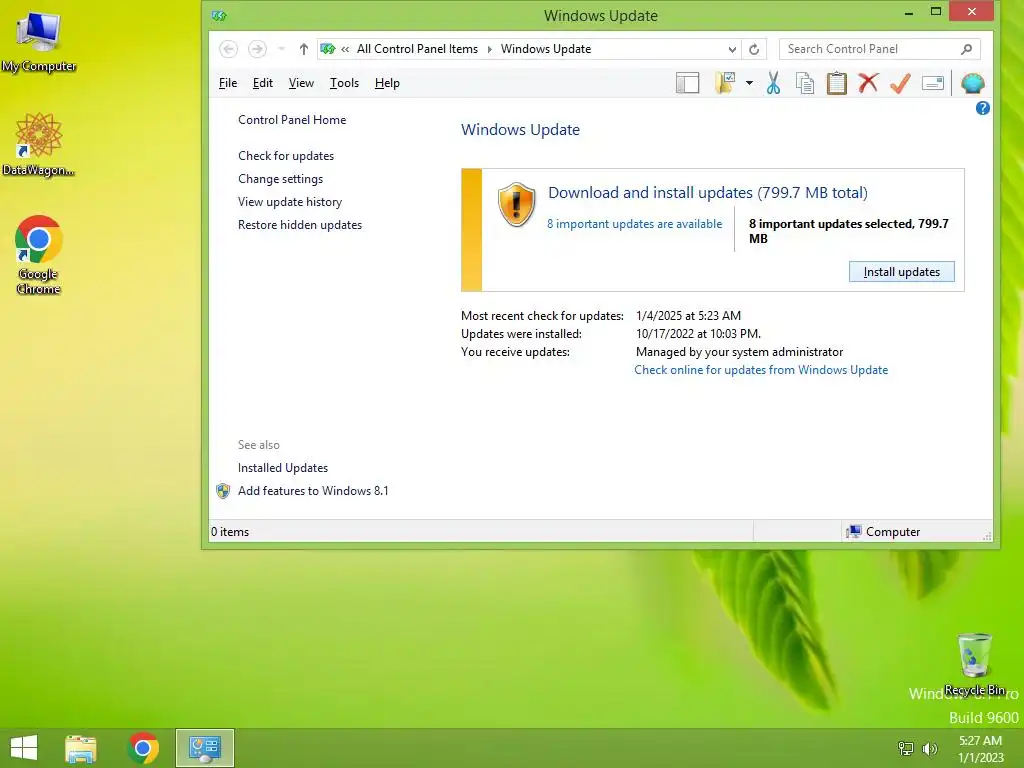Click the shield icon beside Add features

[223, 491]
